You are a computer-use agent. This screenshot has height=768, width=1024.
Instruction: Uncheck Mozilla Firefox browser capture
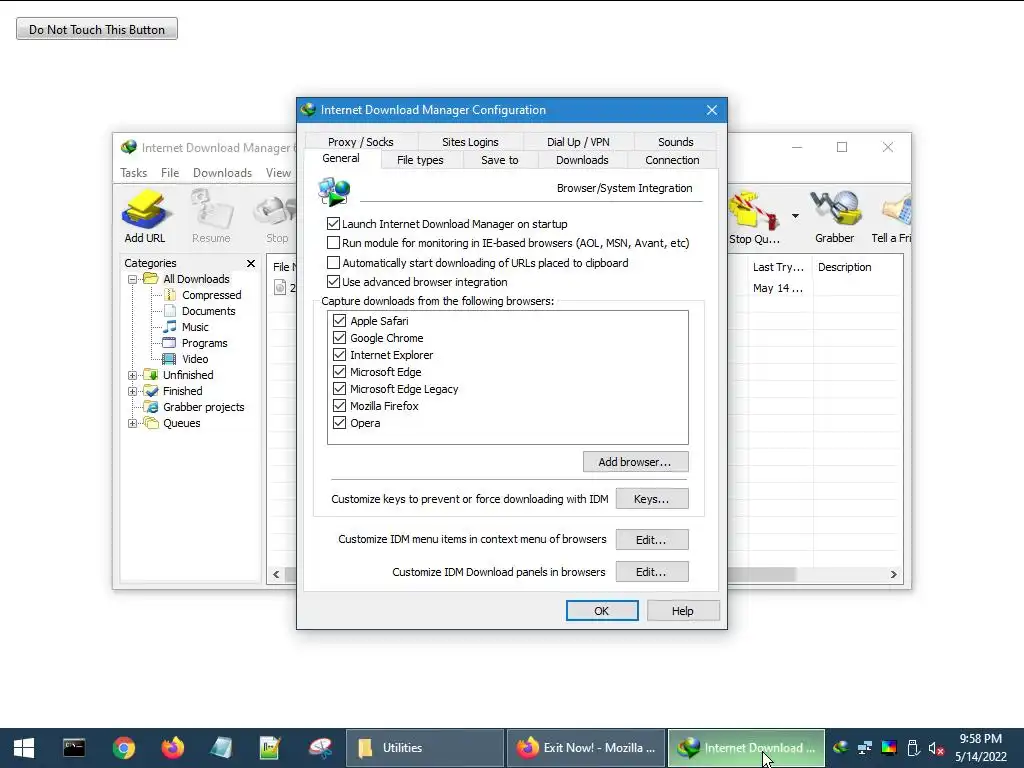point(339,406)
